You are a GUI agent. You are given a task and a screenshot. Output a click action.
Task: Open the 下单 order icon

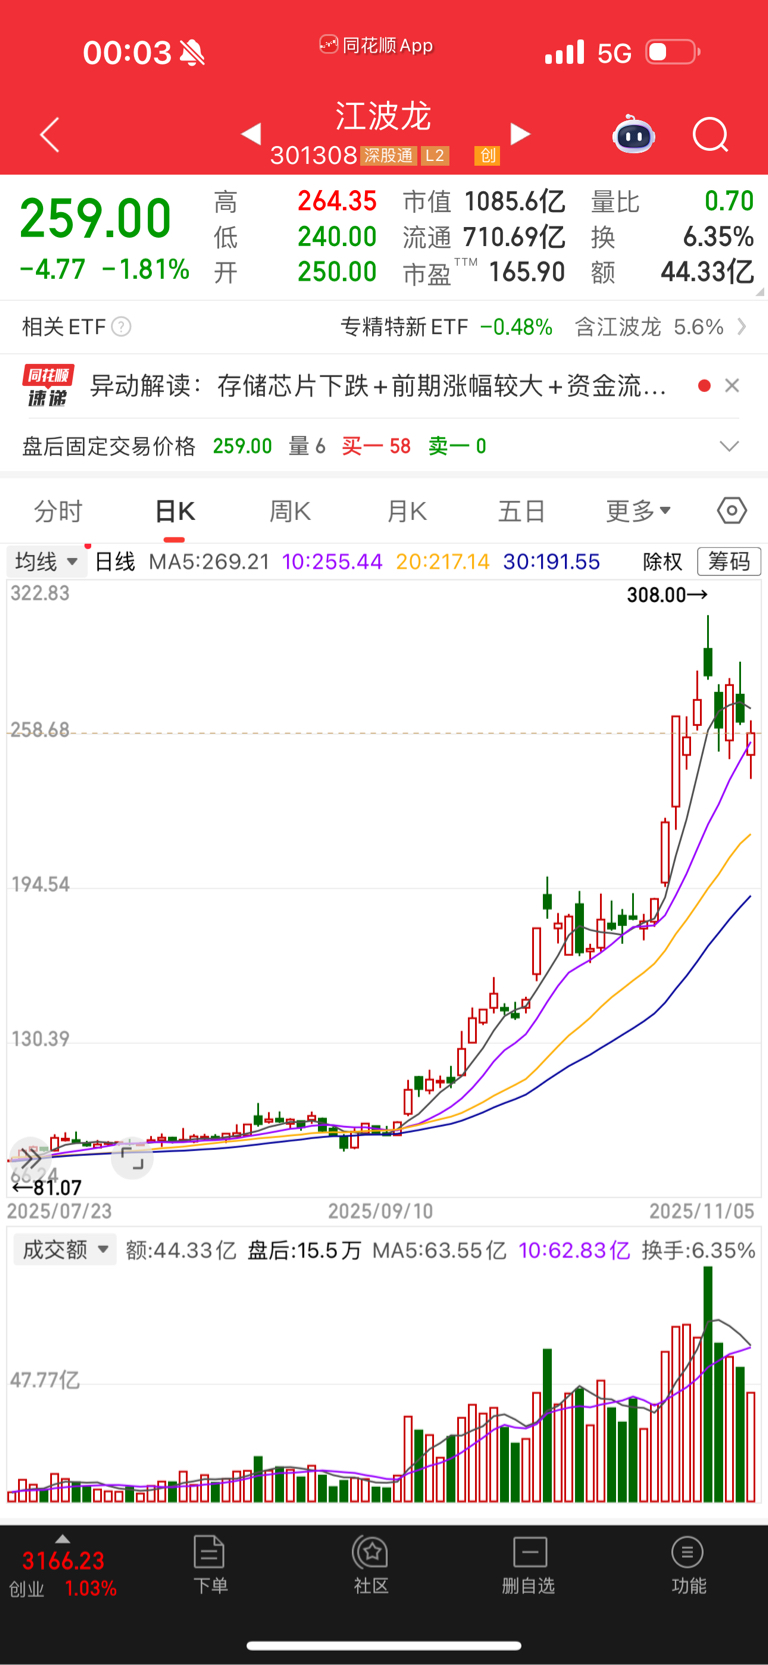[210, 1565]
